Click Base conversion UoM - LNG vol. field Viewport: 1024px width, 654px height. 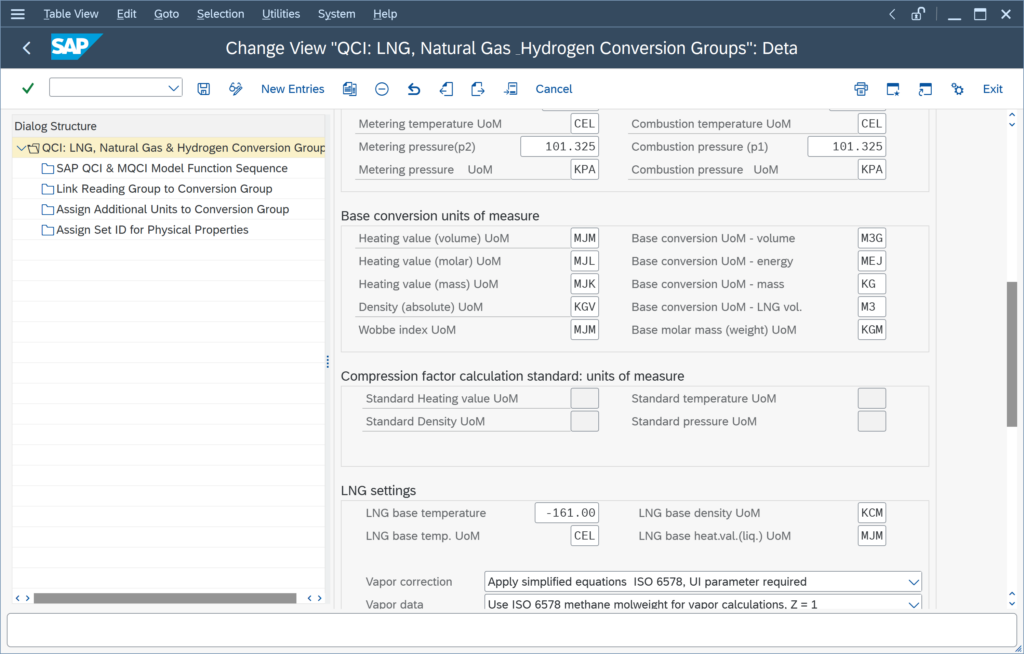tap(872, 306)
